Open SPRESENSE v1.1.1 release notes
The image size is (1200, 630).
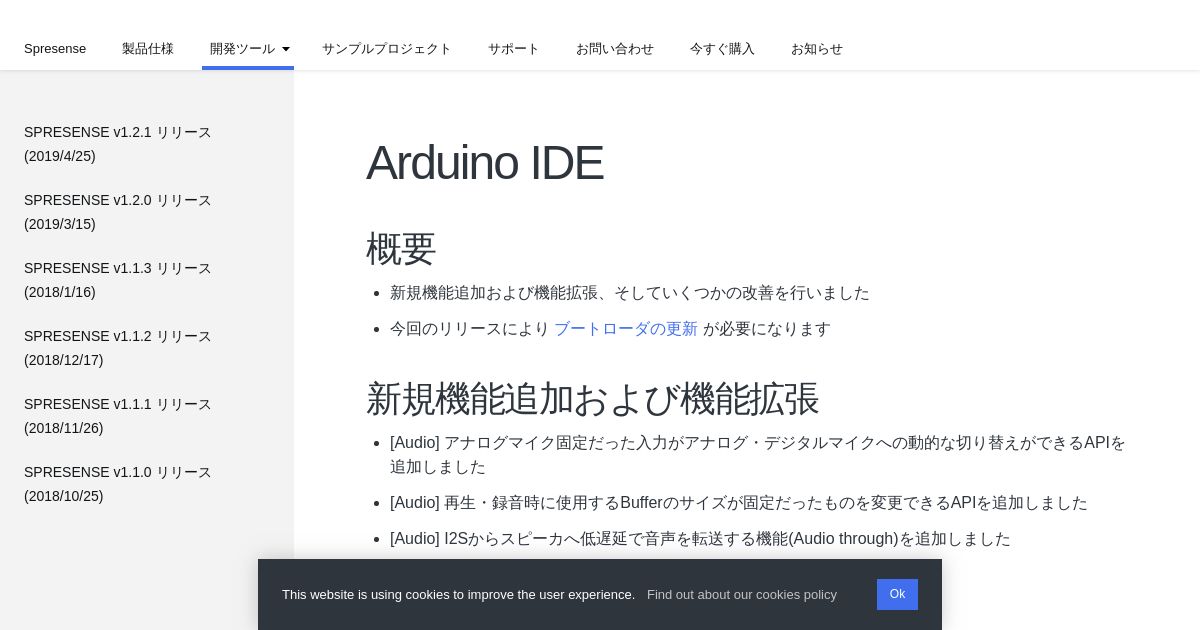click(x=118, y=416)
